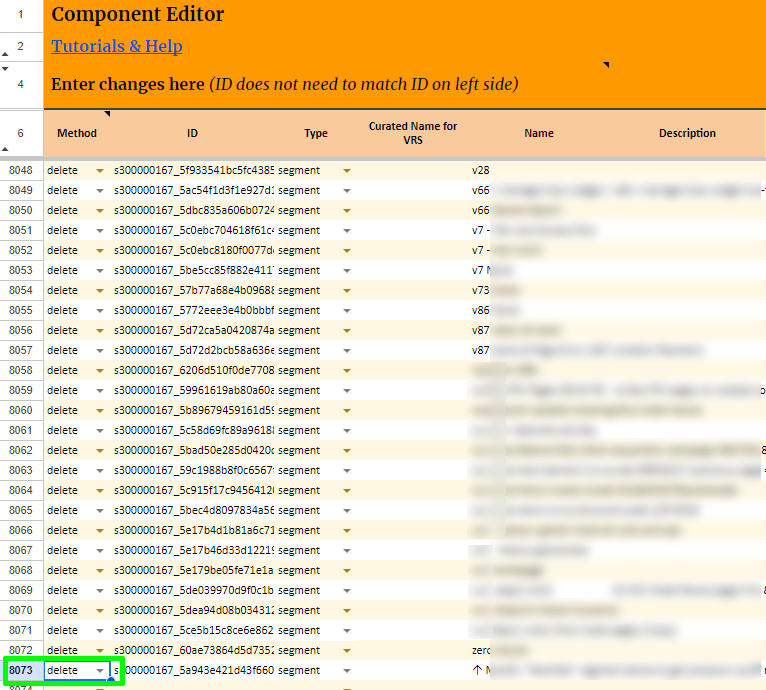Select the Type column header cell
The height and width of the screenshot is (690, 766).
coord(316,133)
